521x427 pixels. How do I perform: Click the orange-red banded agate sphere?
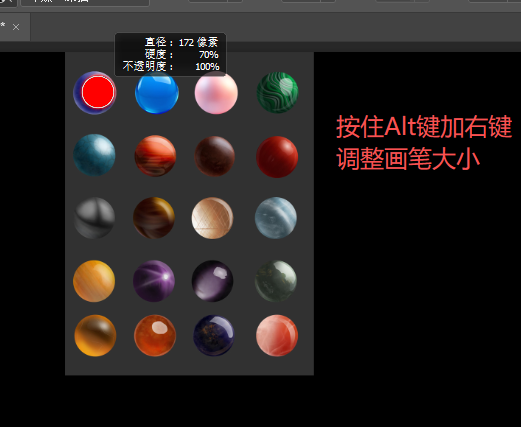pos(155,156)
